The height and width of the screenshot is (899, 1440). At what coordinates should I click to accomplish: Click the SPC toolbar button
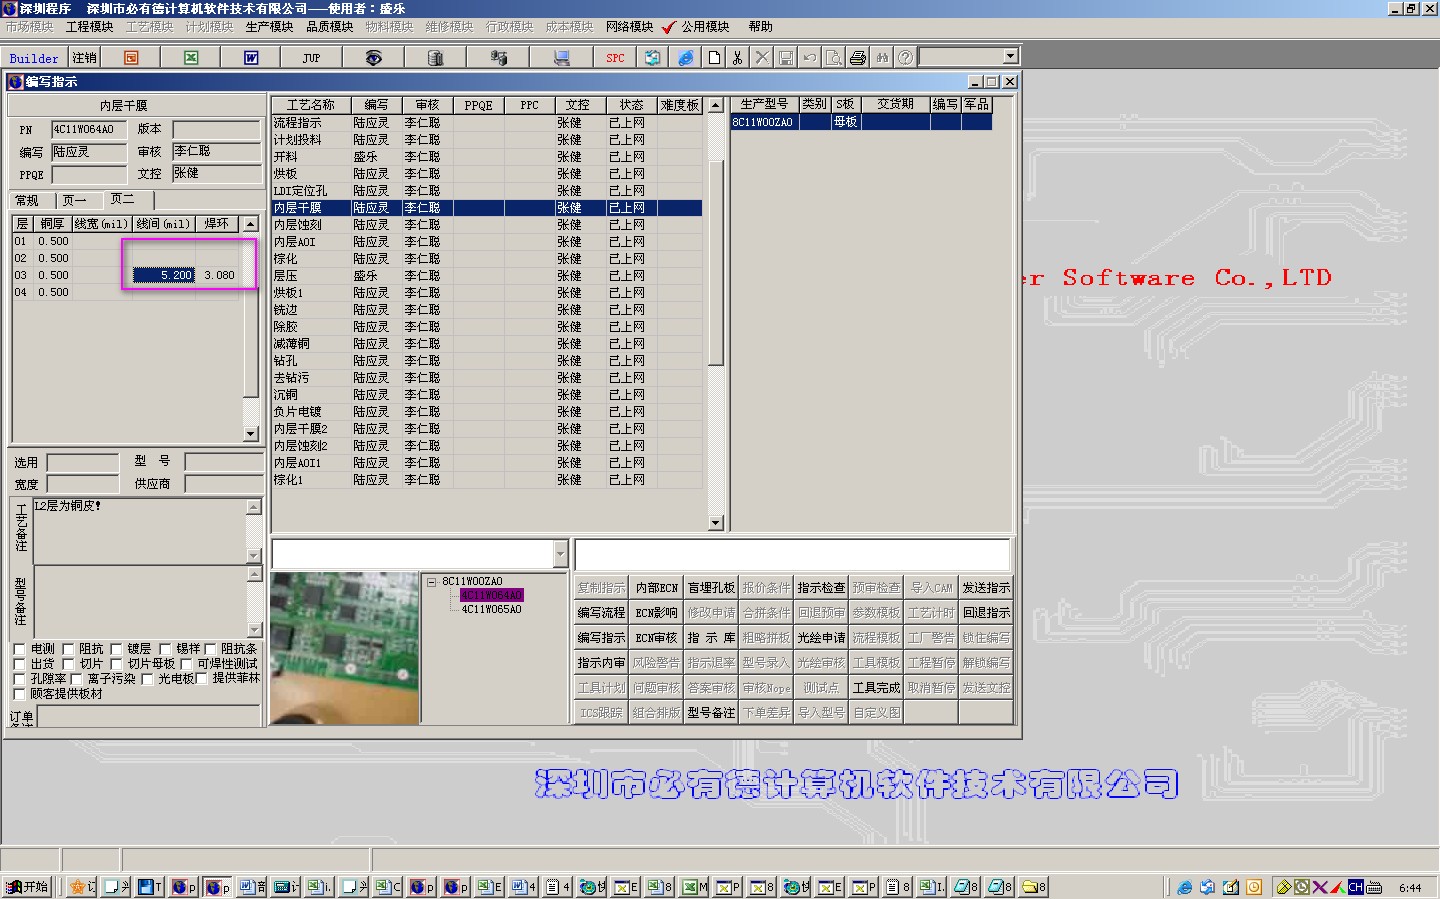615,58
